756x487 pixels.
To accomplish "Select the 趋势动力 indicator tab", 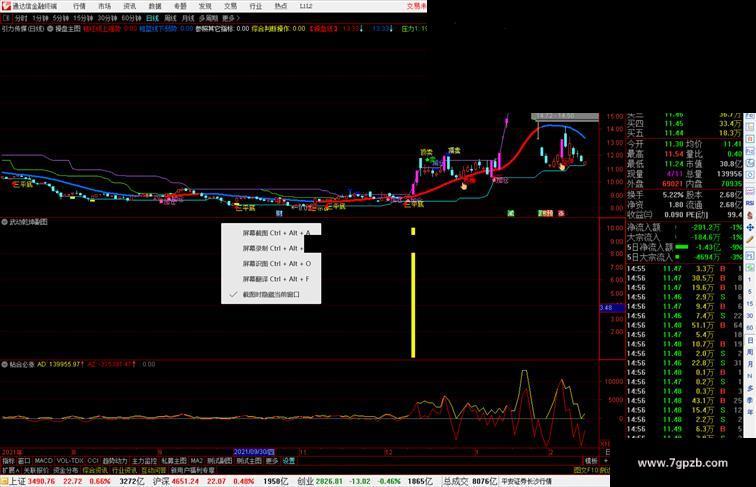I will tap(115, 461).
